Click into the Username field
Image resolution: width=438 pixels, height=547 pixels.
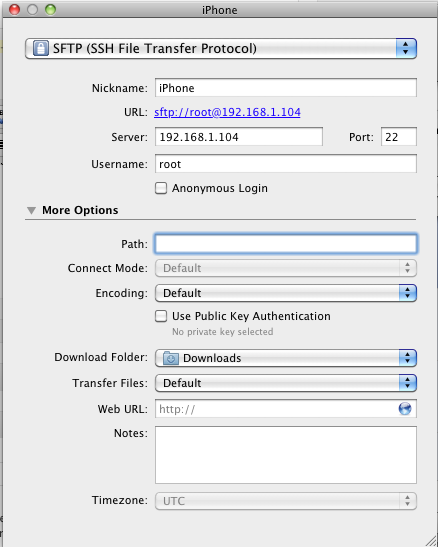pyautogui.click(x=286, y=164)
